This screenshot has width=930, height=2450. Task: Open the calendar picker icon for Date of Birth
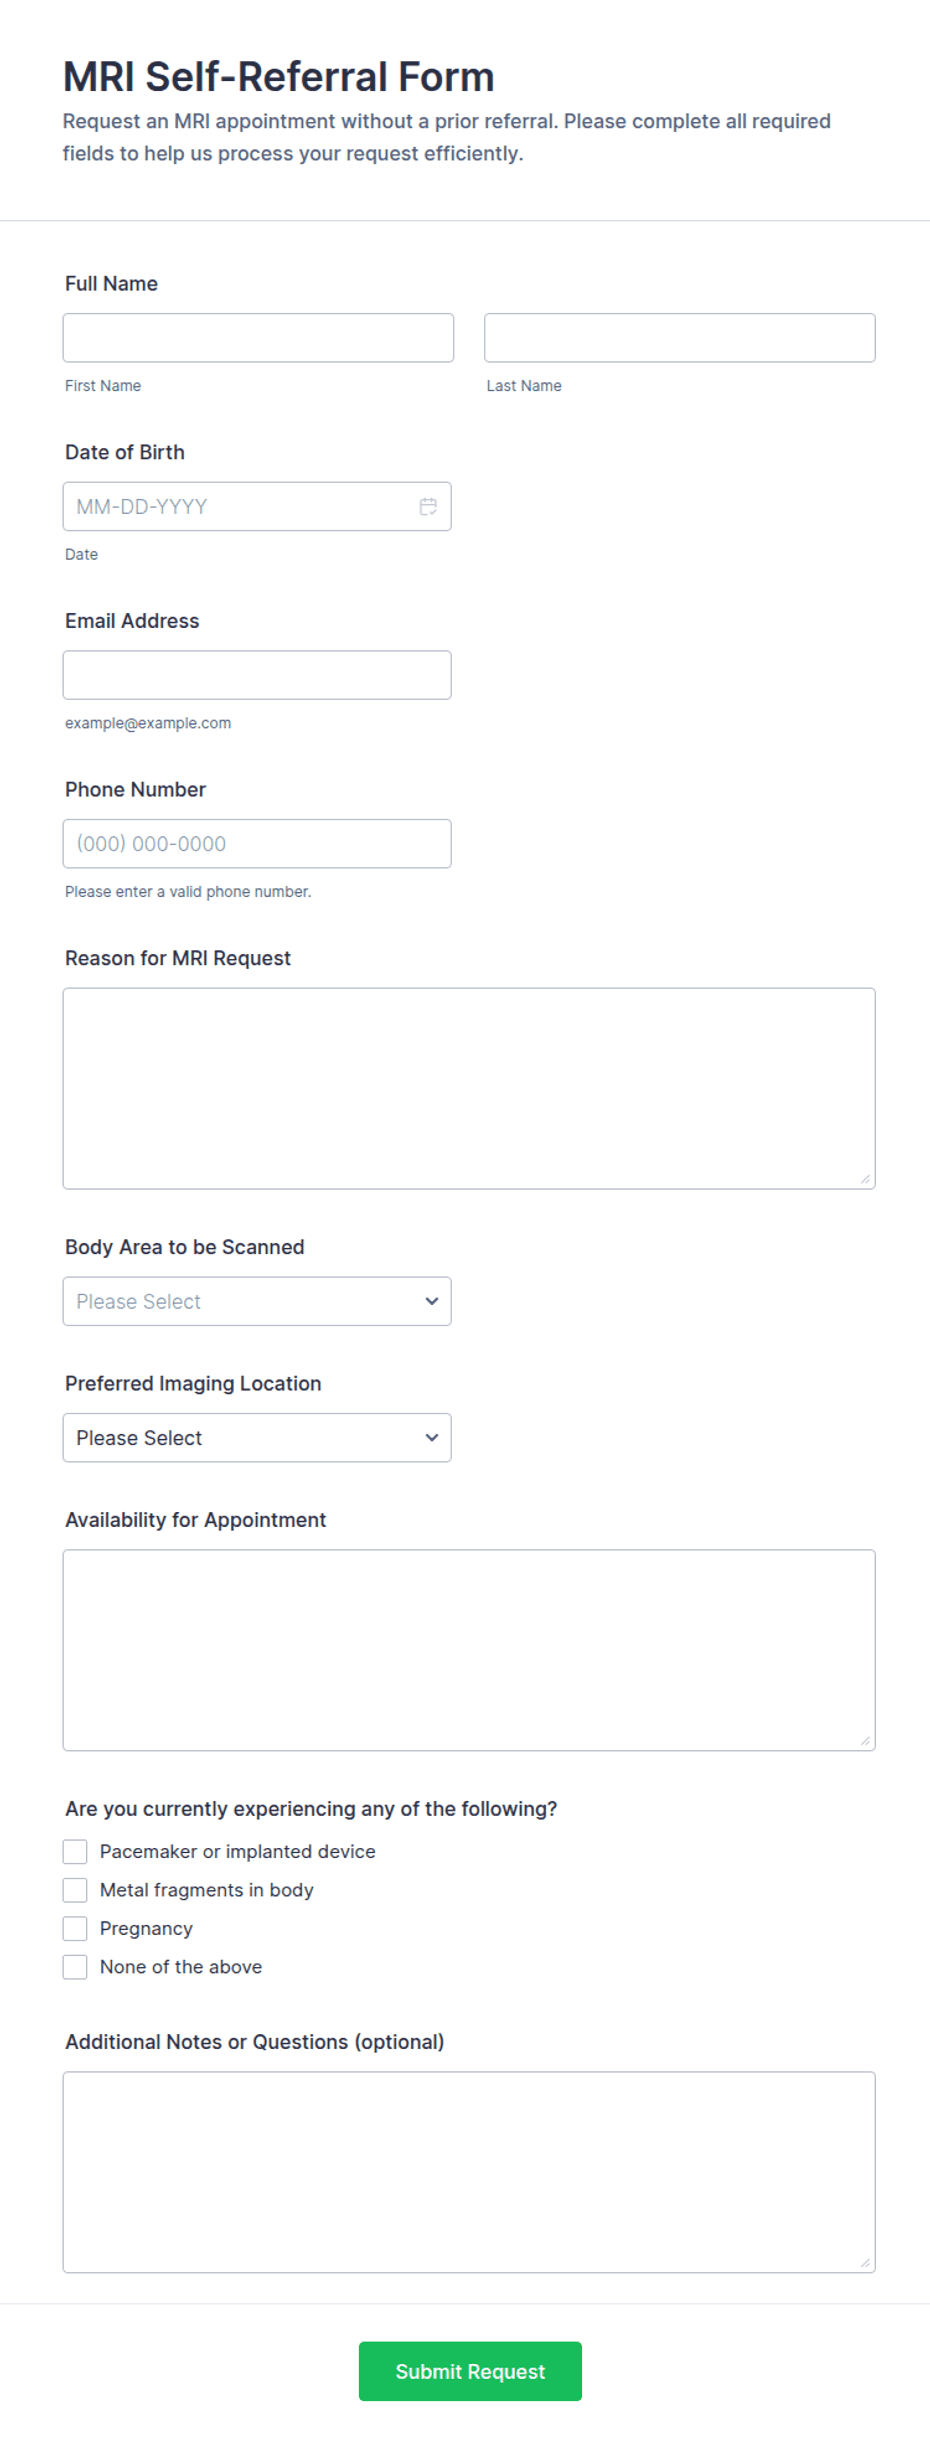428,507
